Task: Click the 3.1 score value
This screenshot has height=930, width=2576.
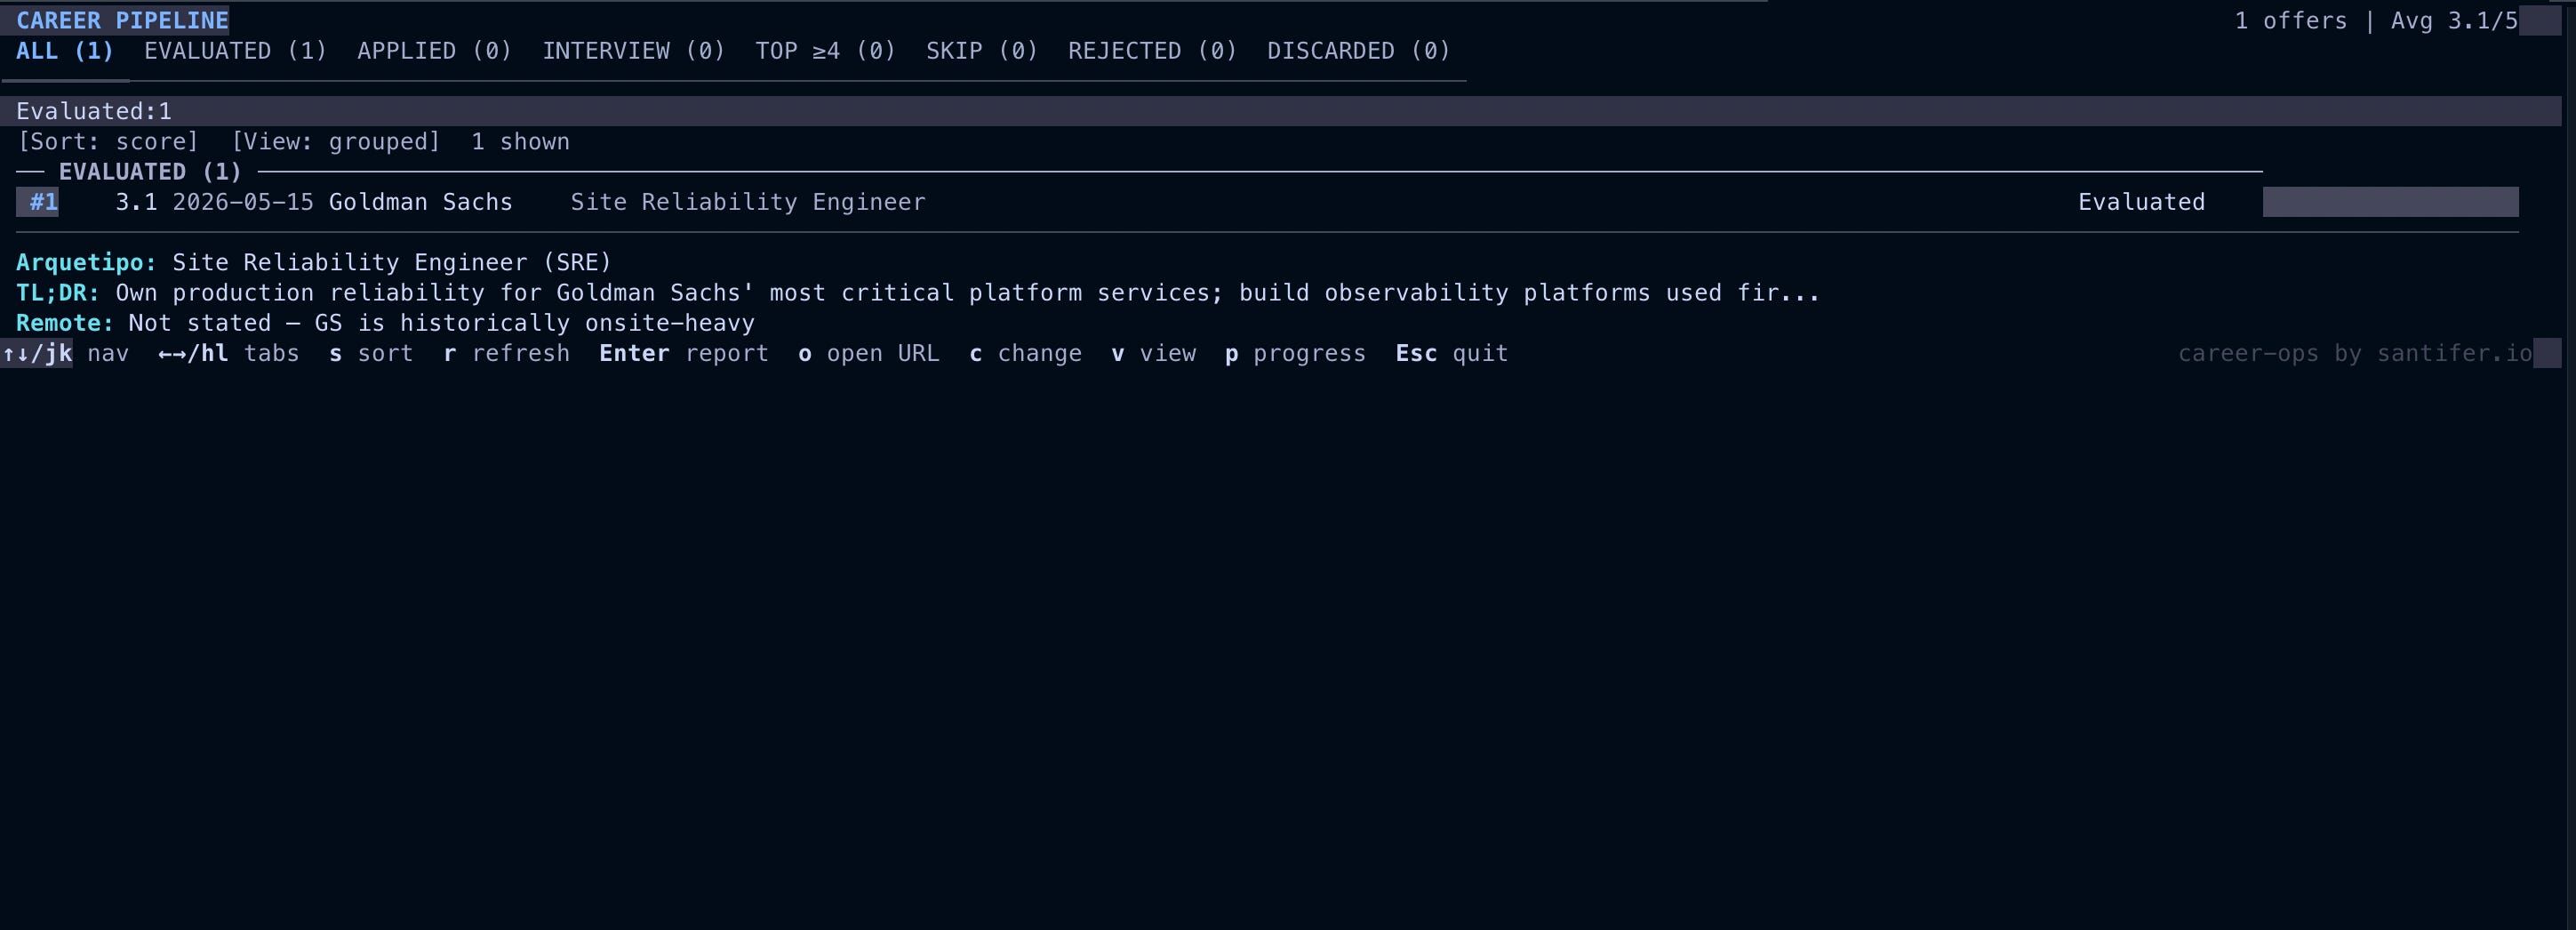Action: [x=136, y=202]
